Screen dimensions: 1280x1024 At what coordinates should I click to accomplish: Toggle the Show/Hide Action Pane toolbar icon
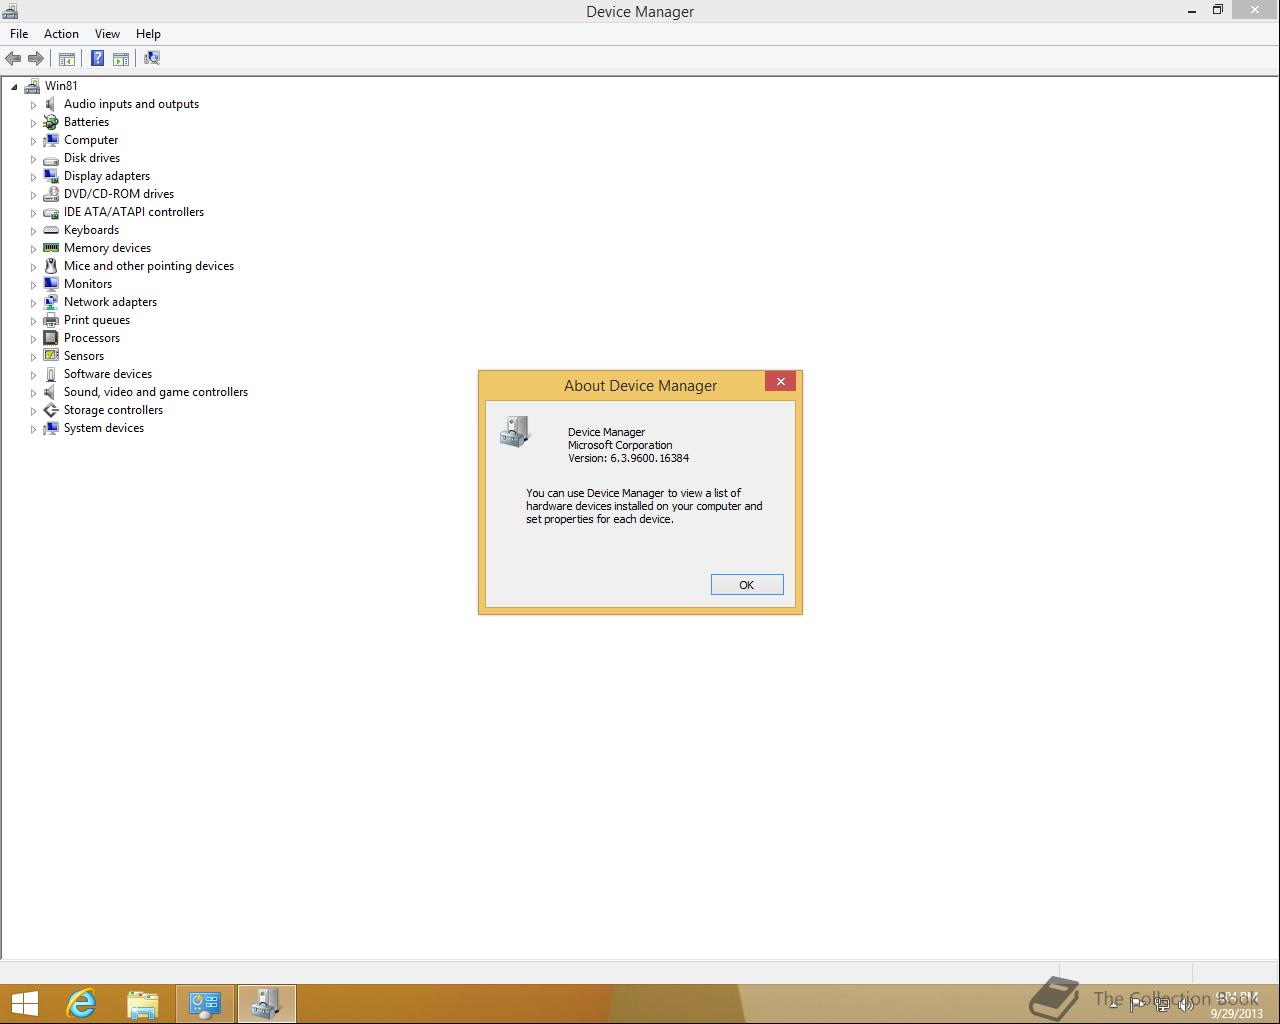[x=121, y=59]
